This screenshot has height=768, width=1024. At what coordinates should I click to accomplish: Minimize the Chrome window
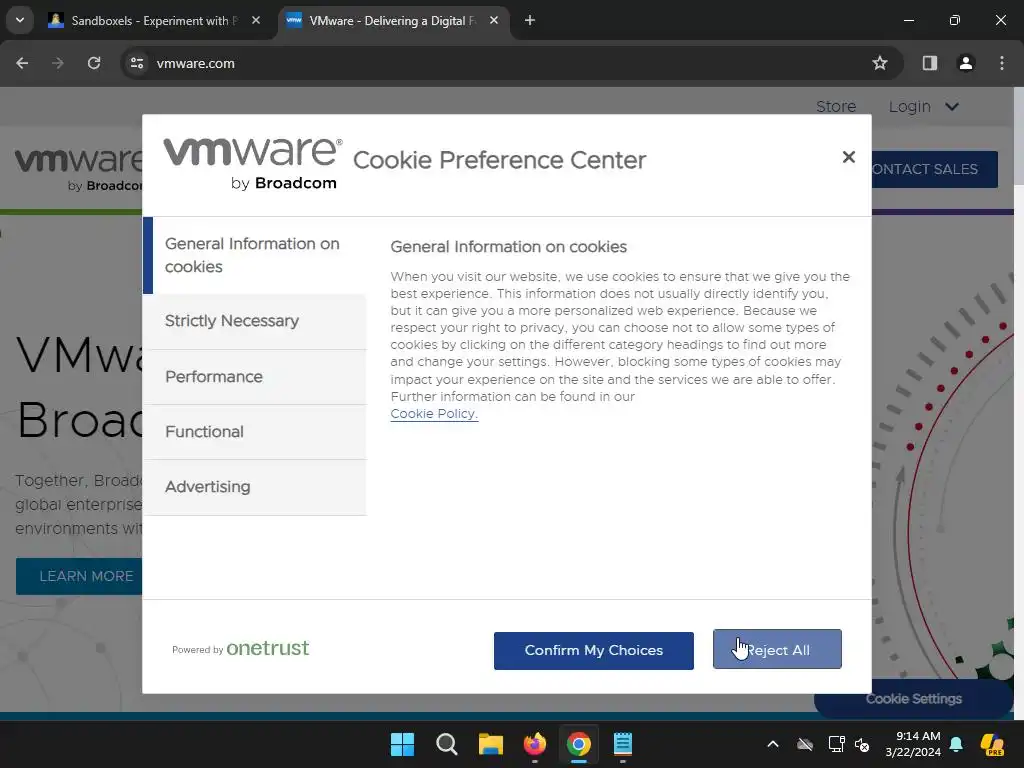(x=908, y=20)
